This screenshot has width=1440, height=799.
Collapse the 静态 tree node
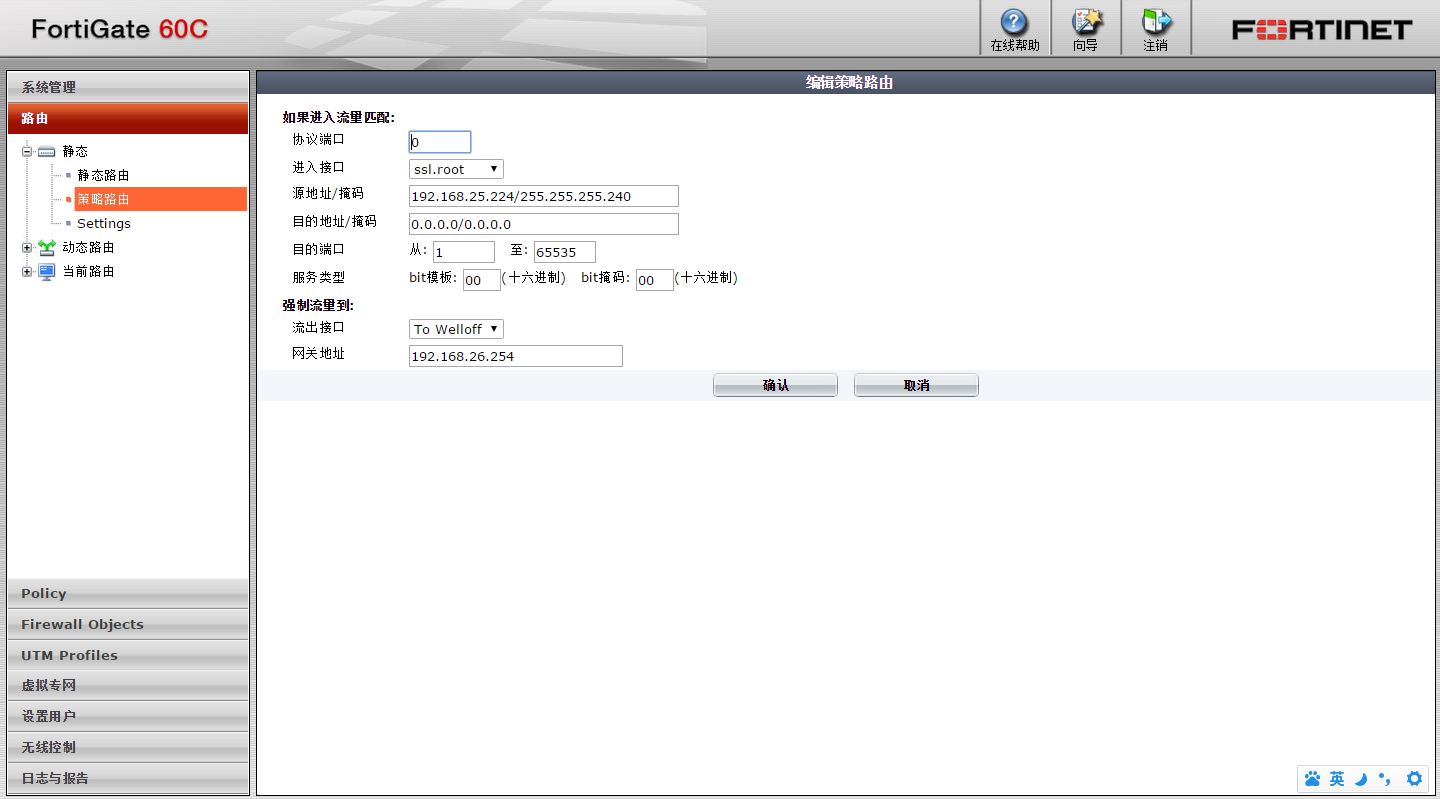pos(27,151)
